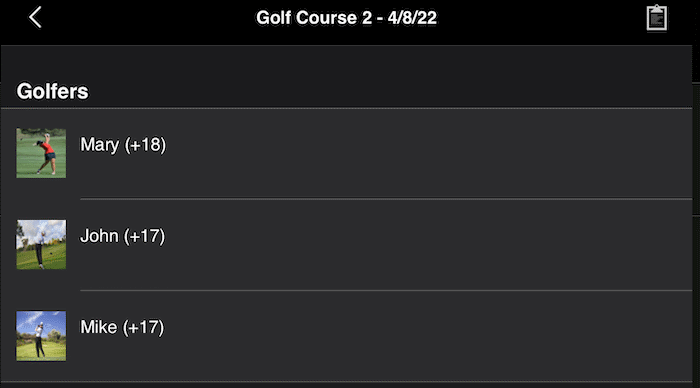Screen dimensions: 700x388
Task: Click the empty area of Mike's row
Action: 429,336
